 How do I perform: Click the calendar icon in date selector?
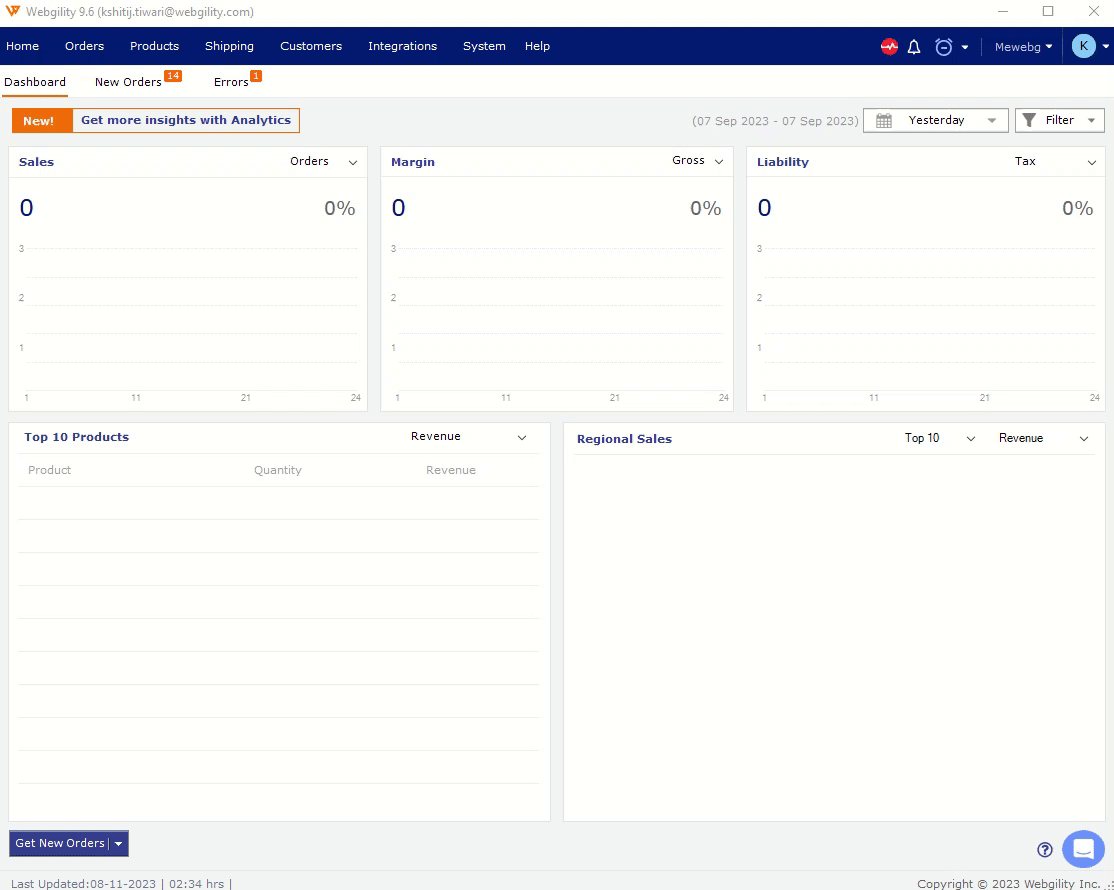pos(884,121)
